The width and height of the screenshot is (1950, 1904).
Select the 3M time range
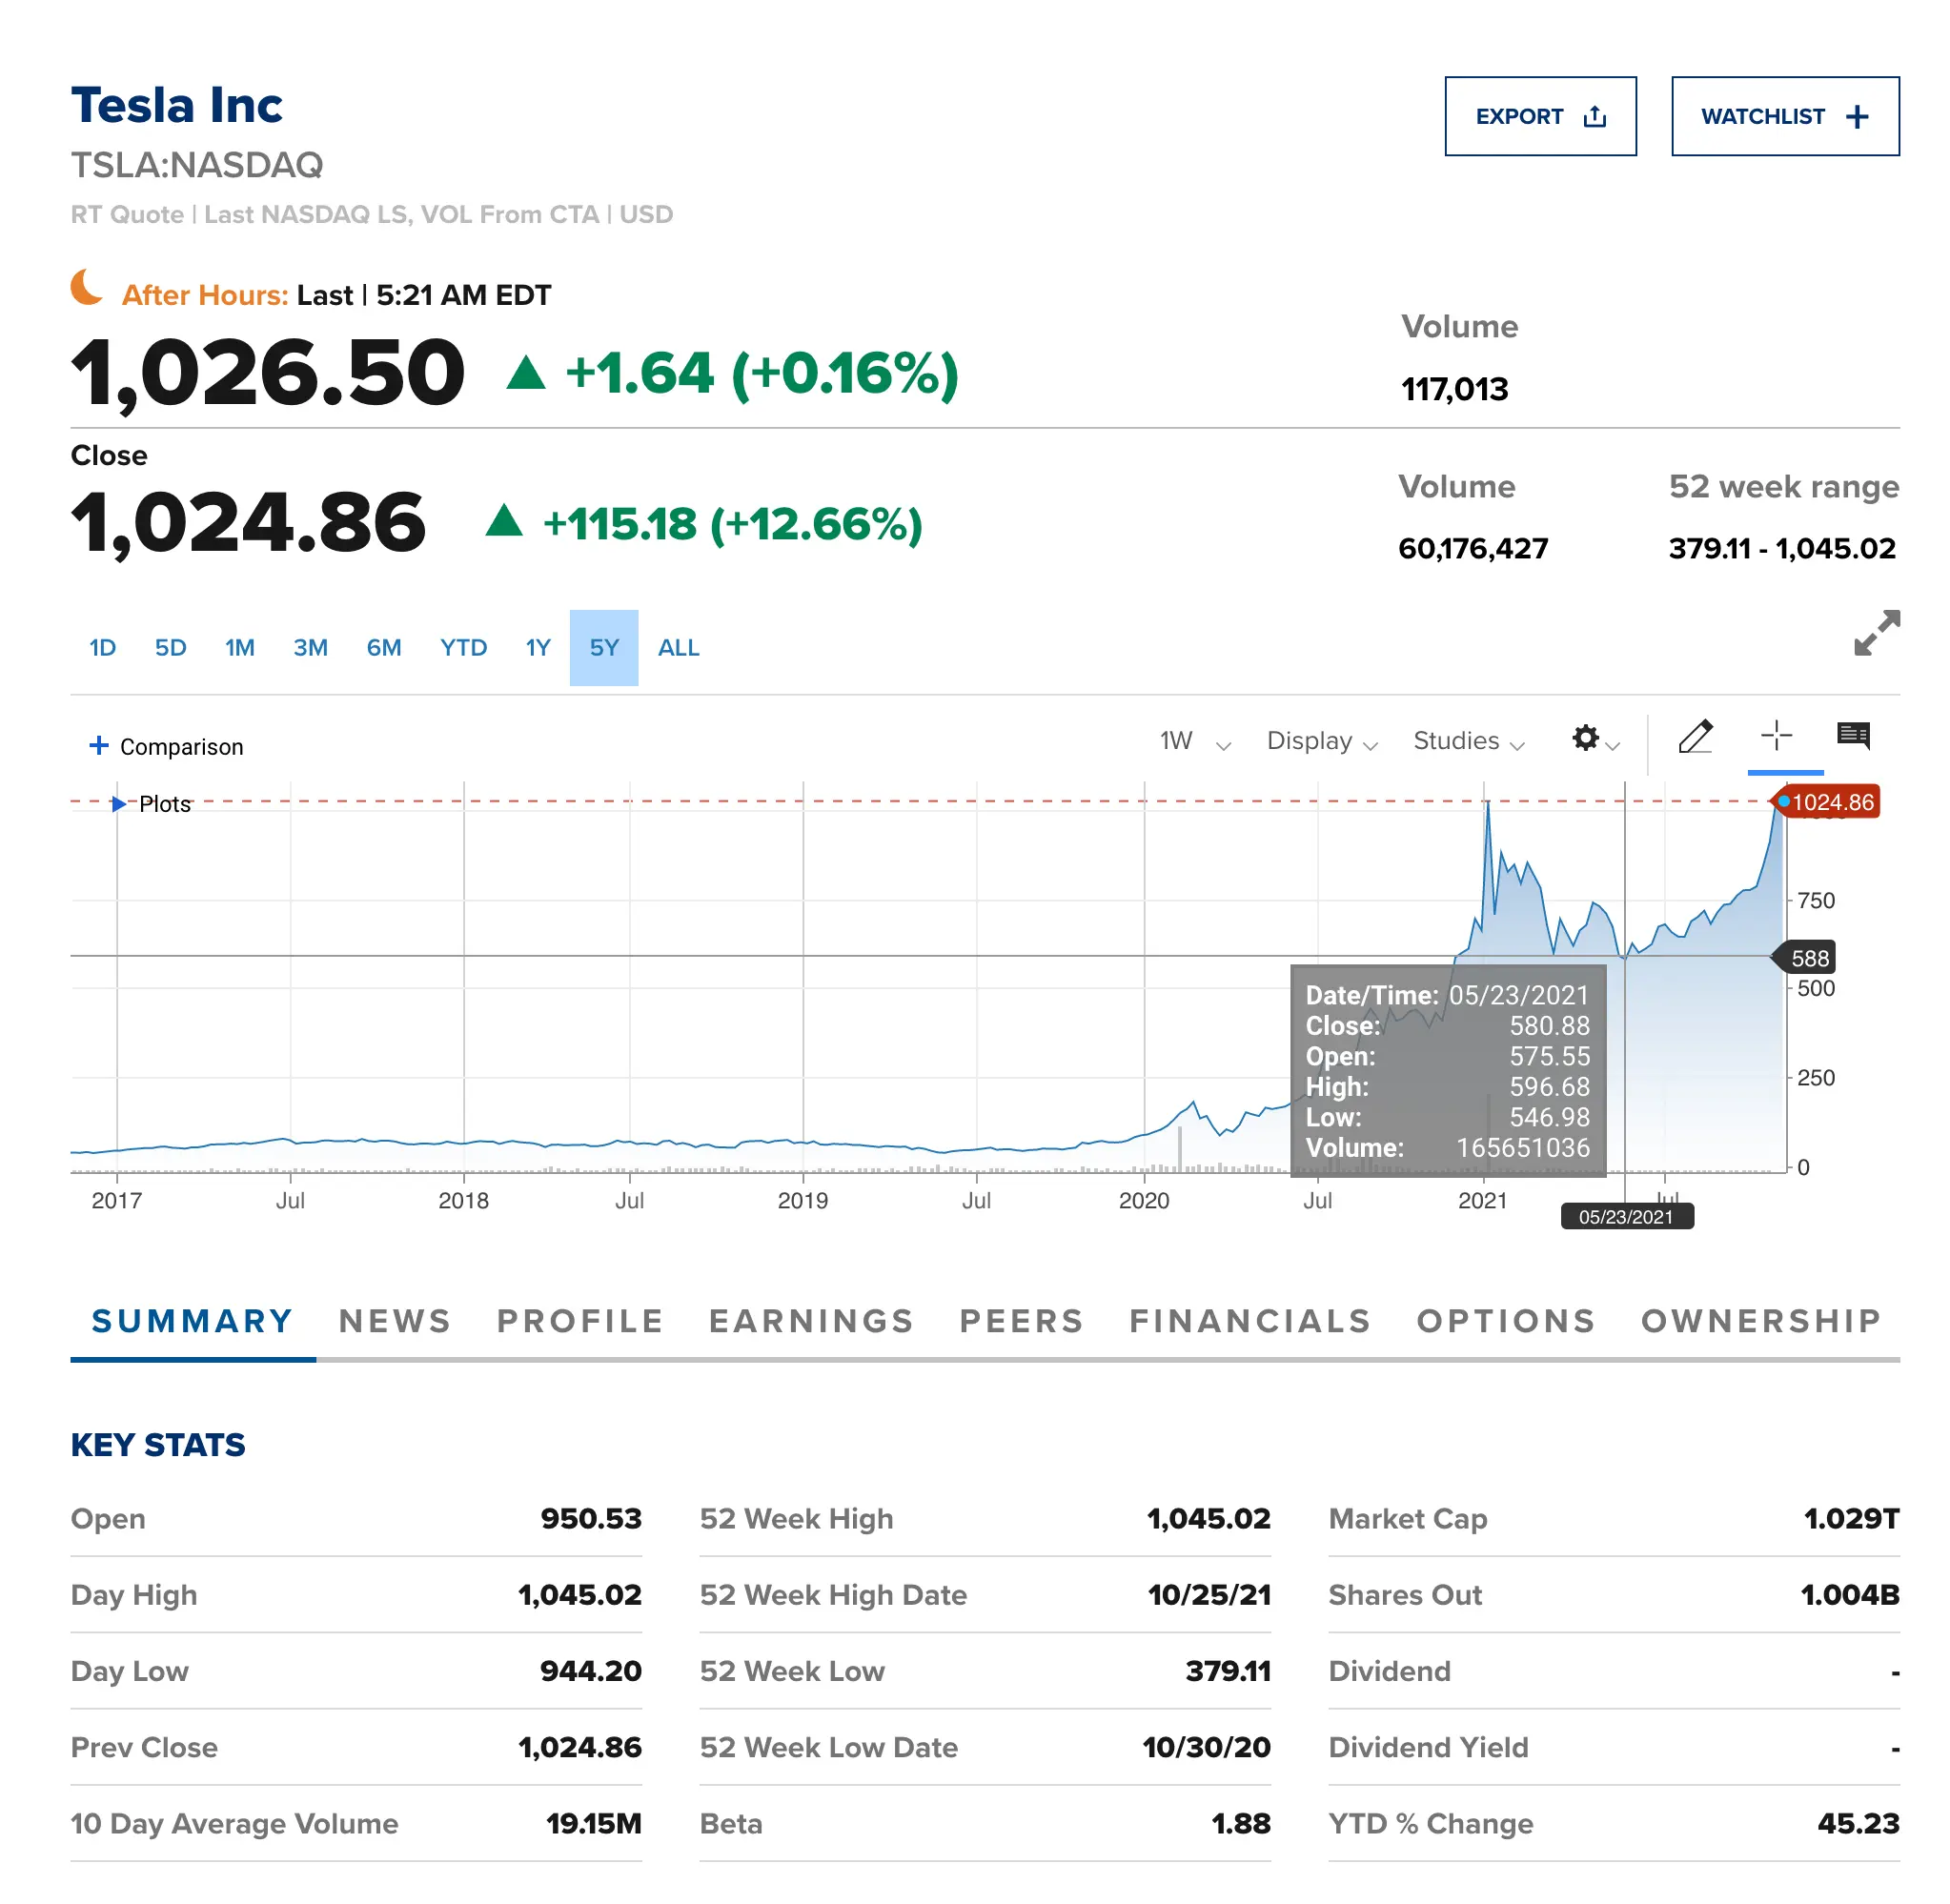click(x=310, y=648)
